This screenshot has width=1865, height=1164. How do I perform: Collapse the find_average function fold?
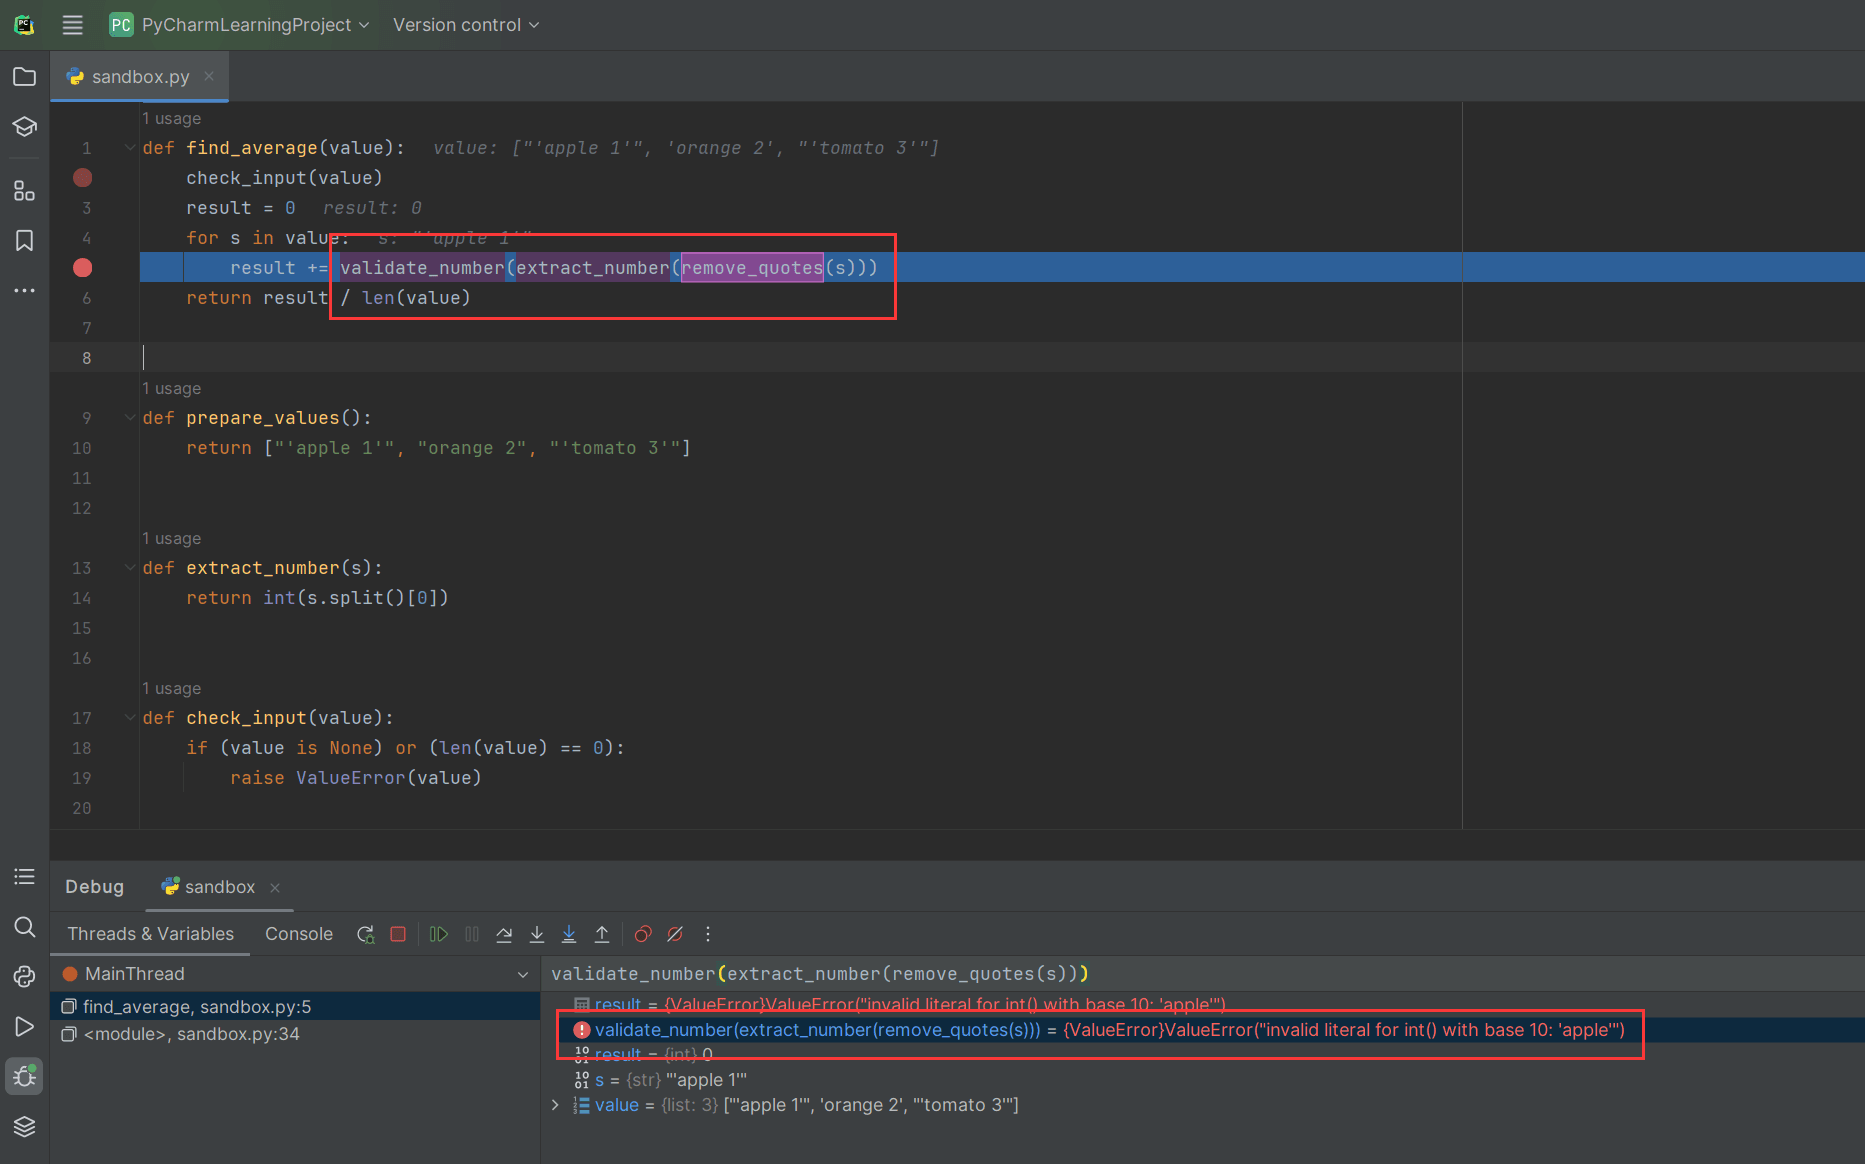click(130, 148)
